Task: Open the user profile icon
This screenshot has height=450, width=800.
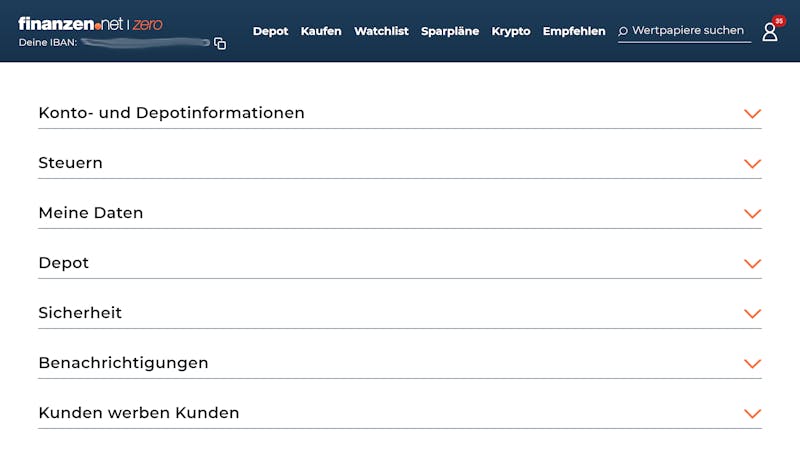Action: click(x=769, y=32)
